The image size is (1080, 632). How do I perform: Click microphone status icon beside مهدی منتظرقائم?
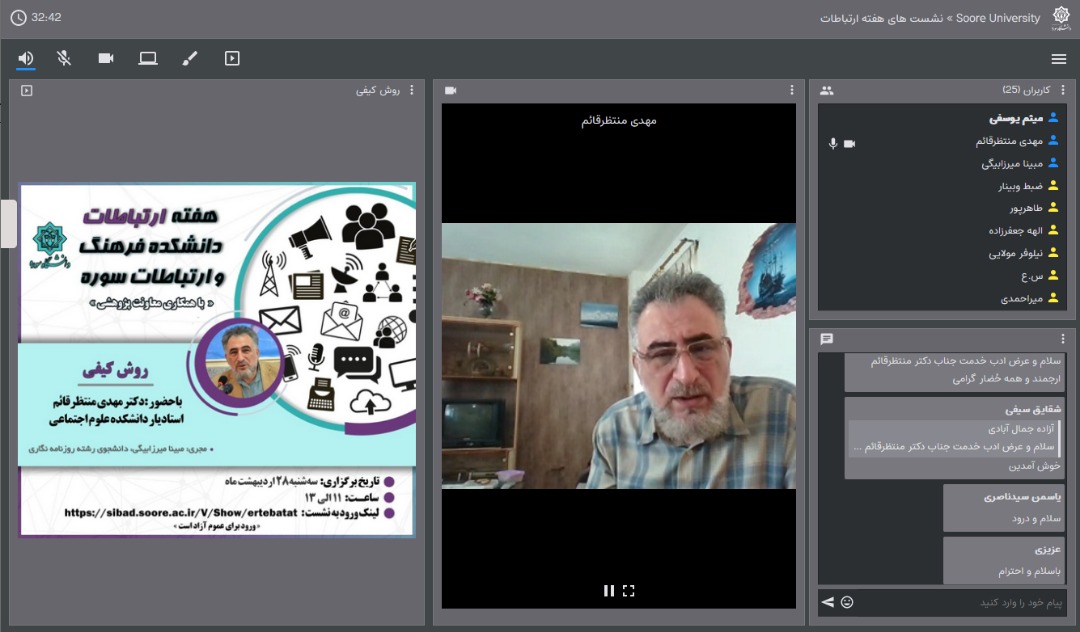tap(833, 143)
